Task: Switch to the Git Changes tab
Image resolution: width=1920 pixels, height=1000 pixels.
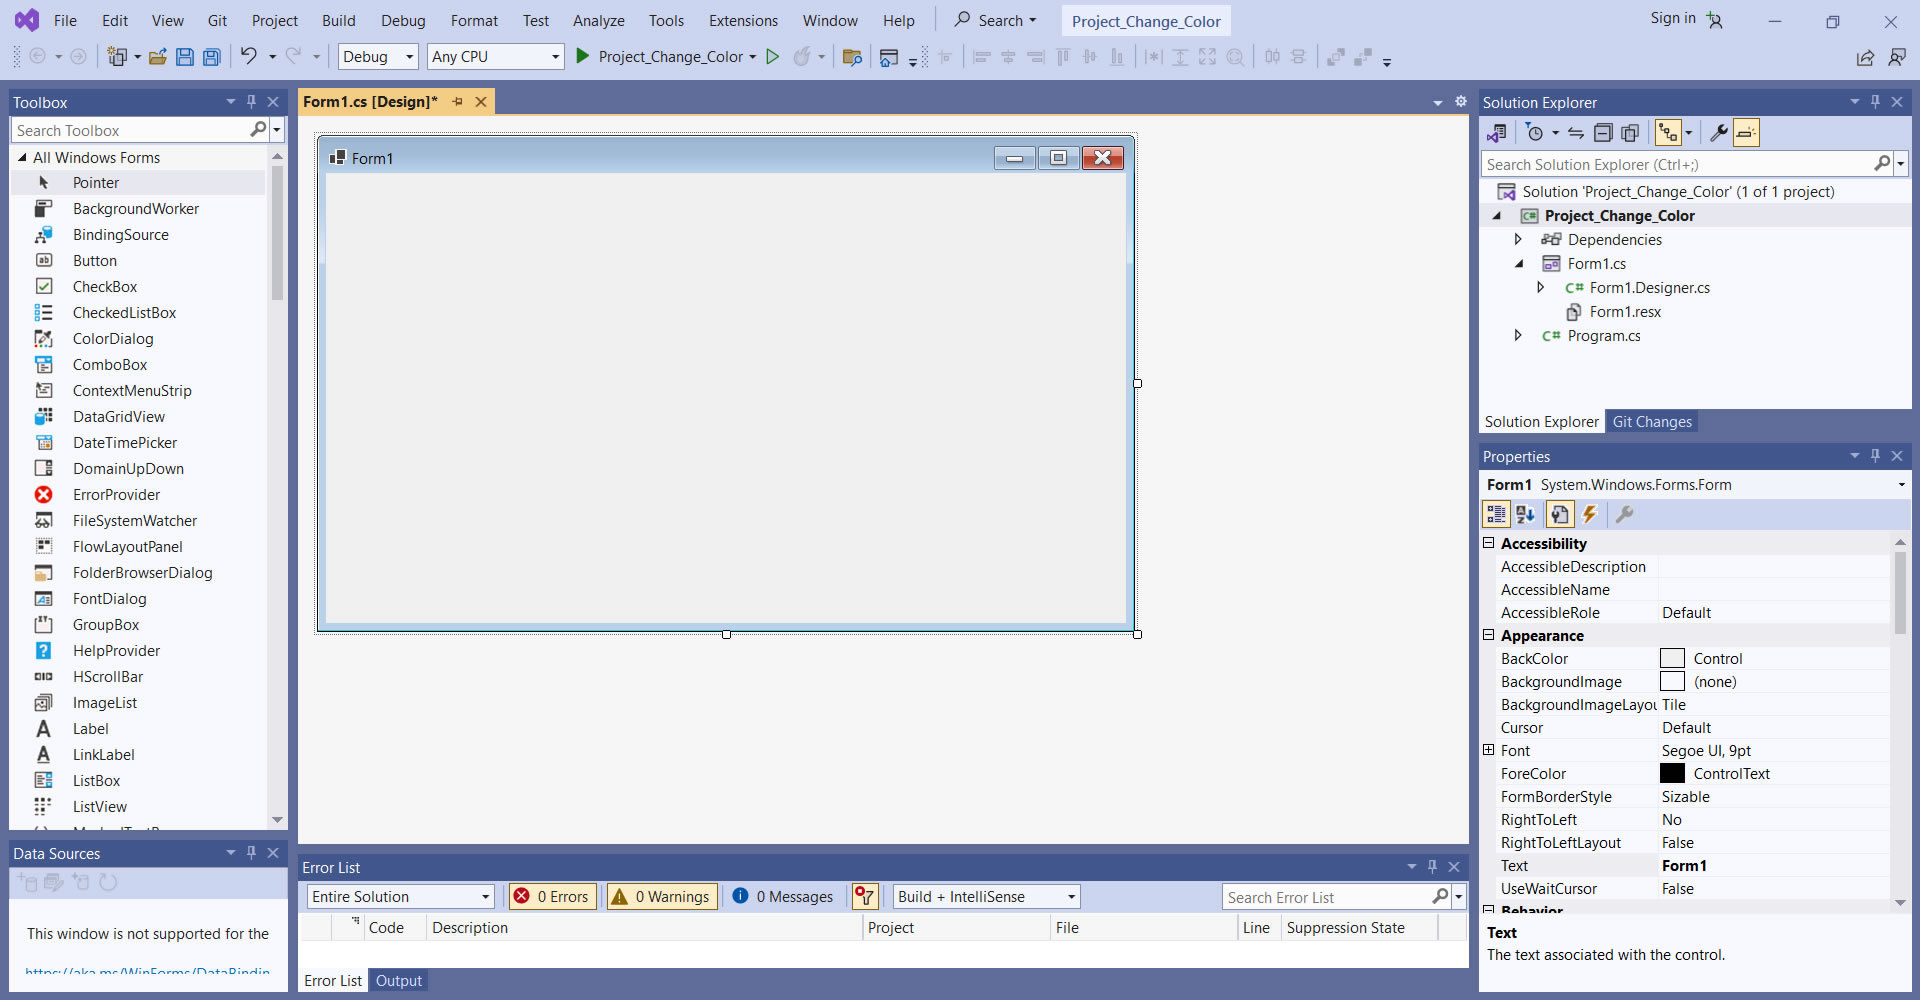Action: pyautogui.click(x=1651, y=422)
